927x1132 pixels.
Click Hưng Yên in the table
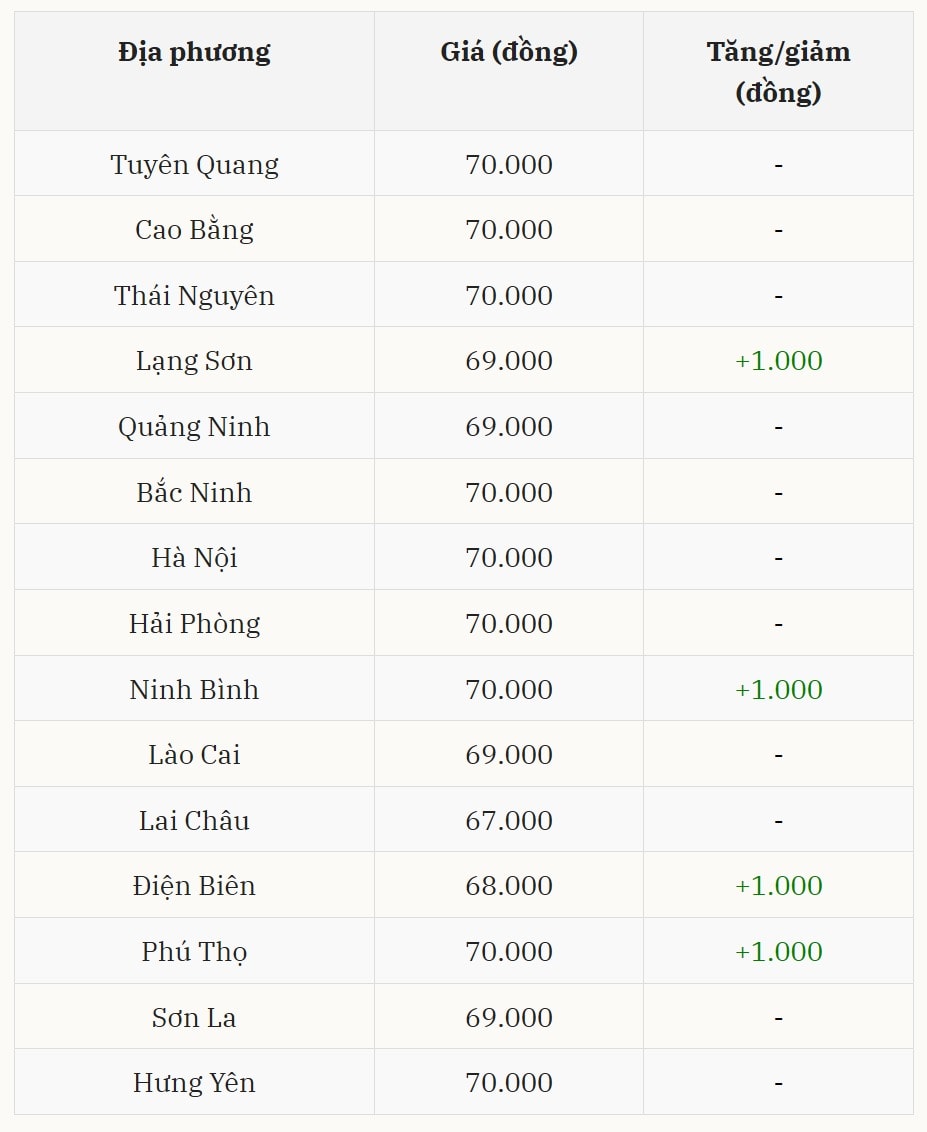pos(194,1083)
